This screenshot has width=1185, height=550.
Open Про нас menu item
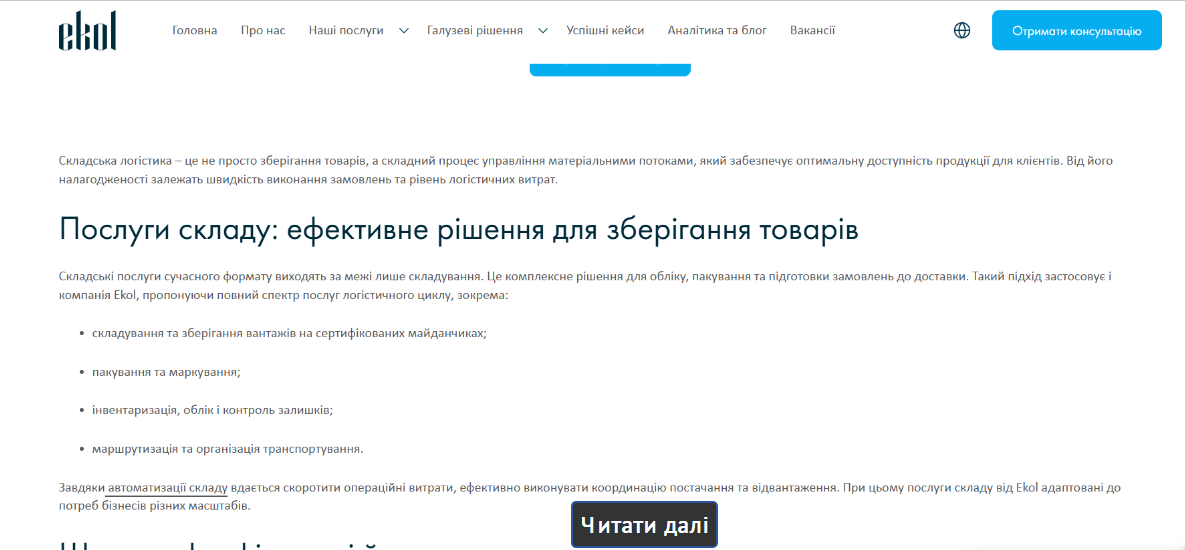263,30
